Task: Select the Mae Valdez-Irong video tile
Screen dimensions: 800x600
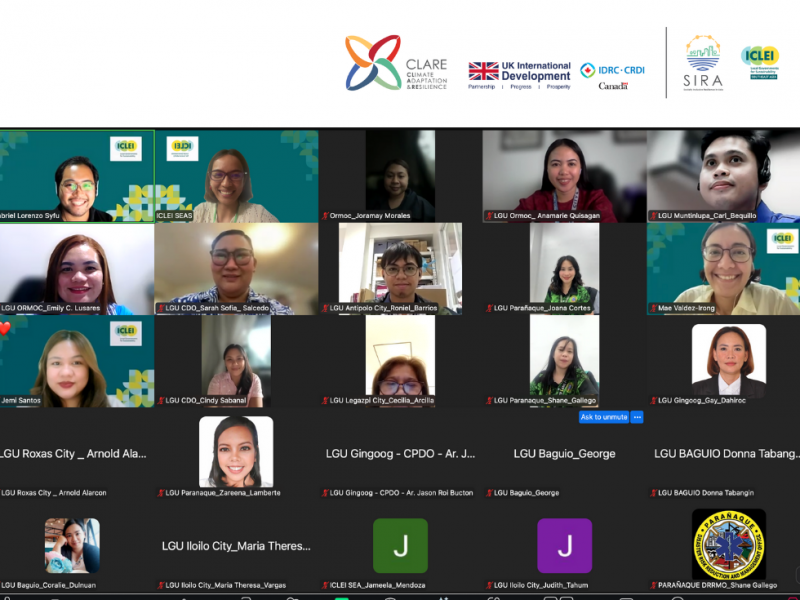Action: pos(722,268)
